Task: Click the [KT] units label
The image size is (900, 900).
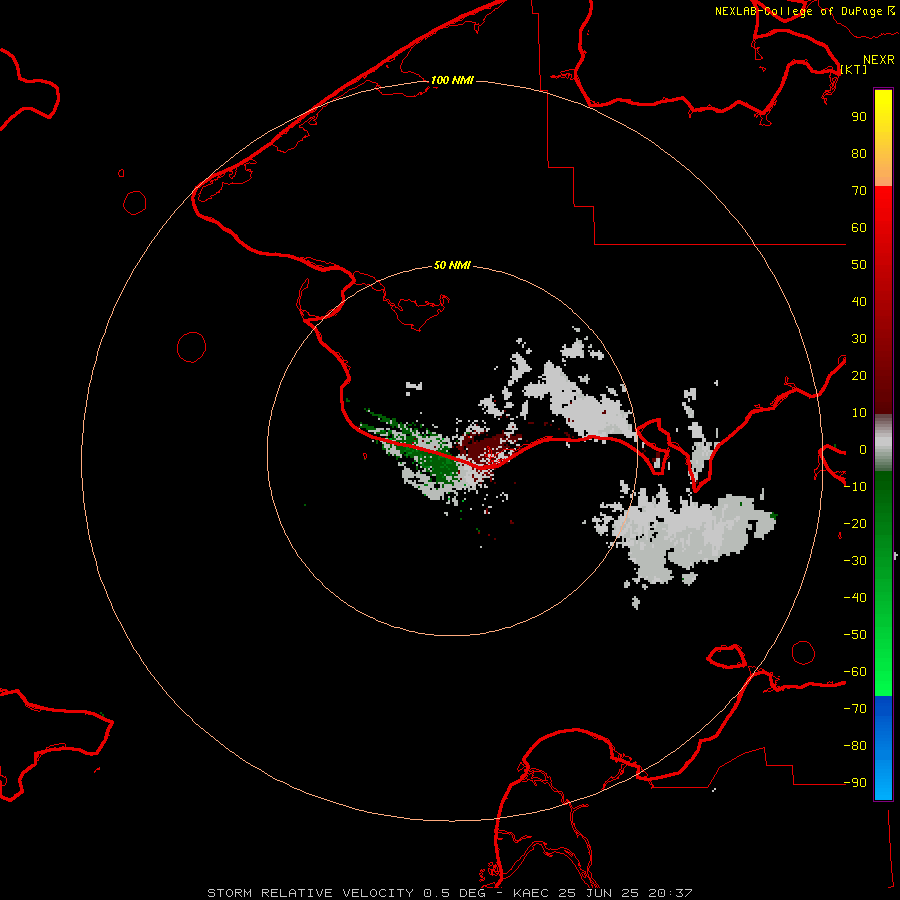Action: (x=854, y=69)
